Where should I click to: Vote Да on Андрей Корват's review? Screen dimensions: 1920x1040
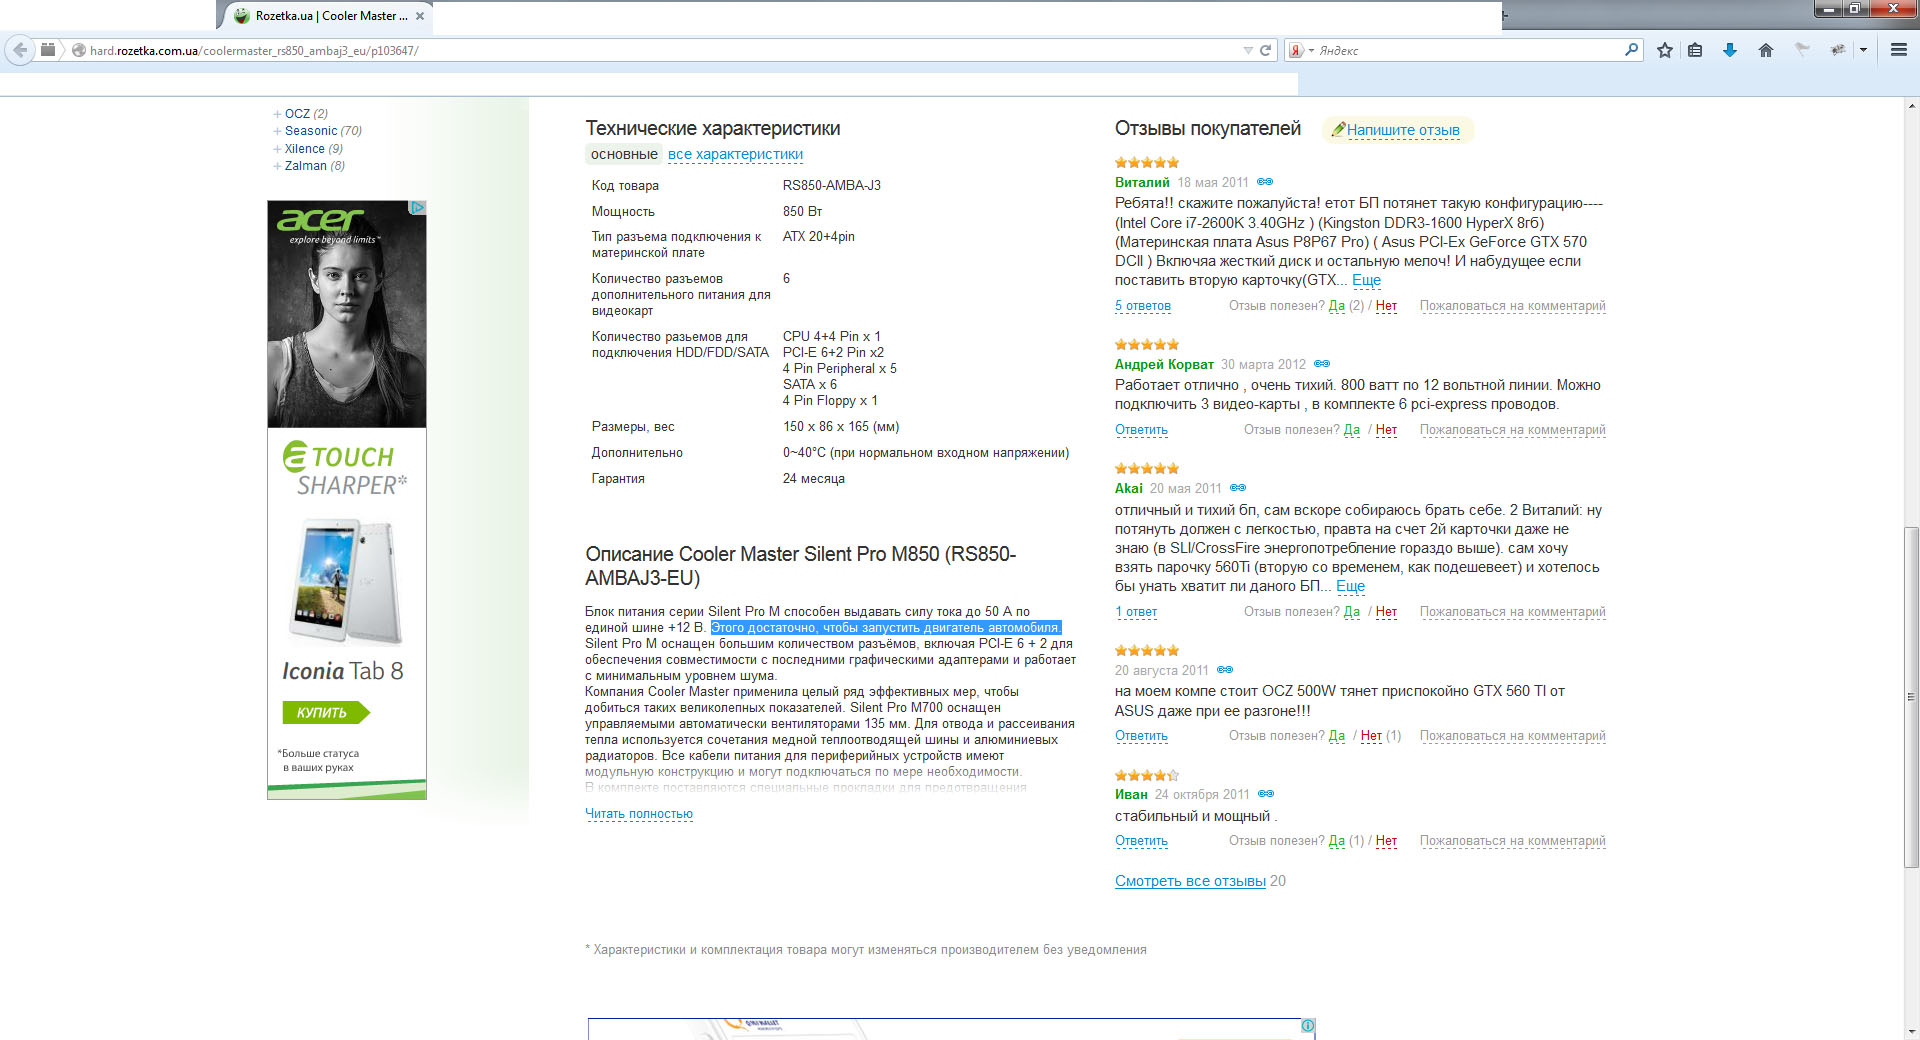(x=1352, y=430)
